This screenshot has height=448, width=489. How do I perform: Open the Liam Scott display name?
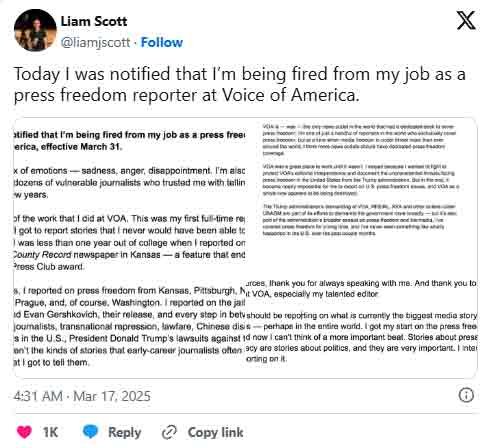[x=94, y=22]
